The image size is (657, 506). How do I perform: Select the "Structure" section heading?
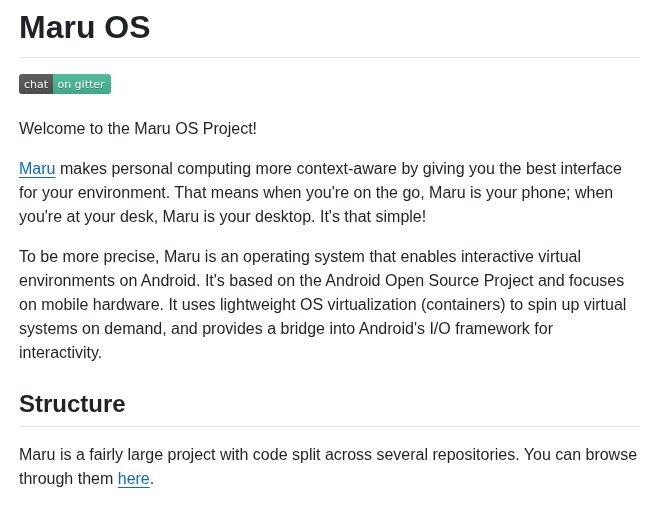pyautogui.click(x=72, y=404)
